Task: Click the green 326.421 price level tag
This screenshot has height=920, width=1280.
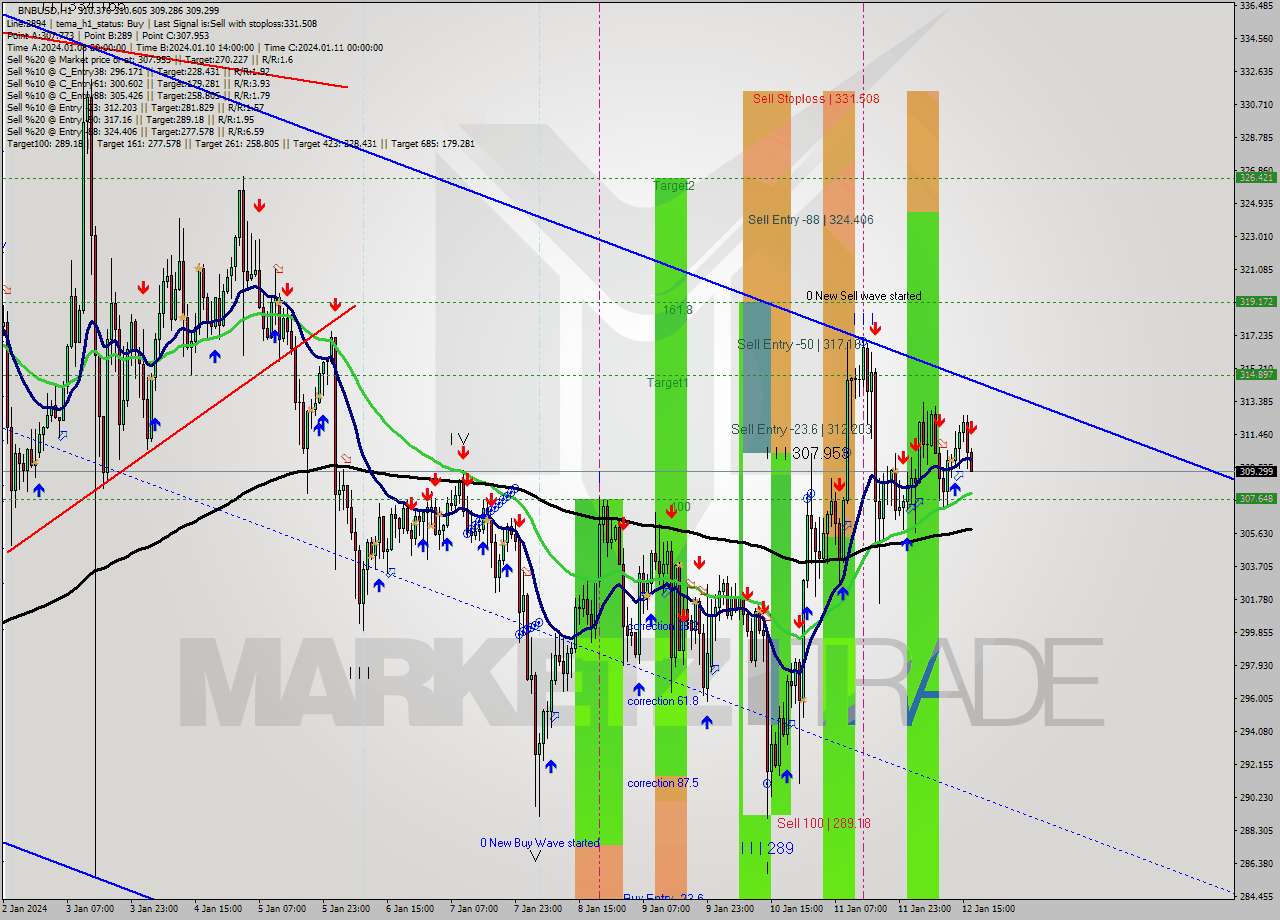Action: pyautogui.click(x=1256, y=177)
